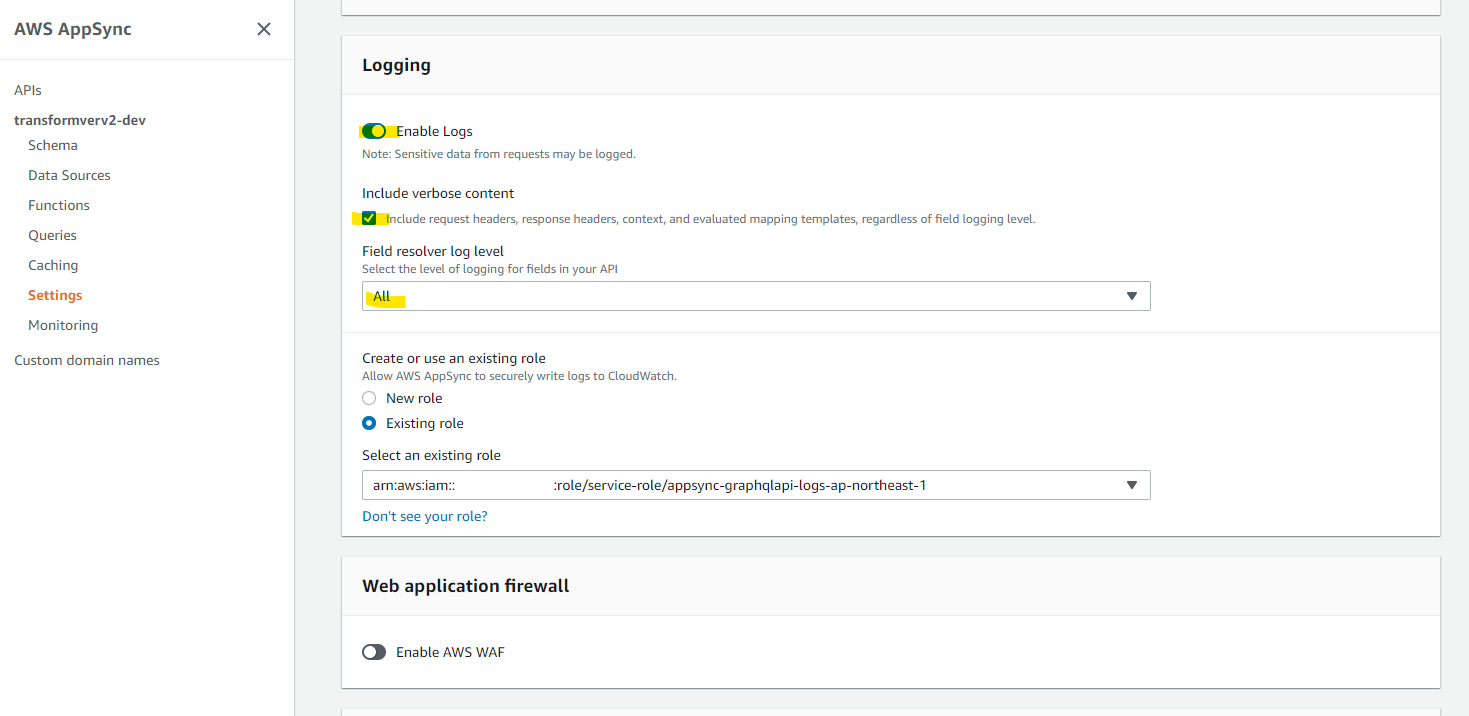1469x716 pixels.
Task: Open APIs in the sidebar
Action: pos(28,90)
